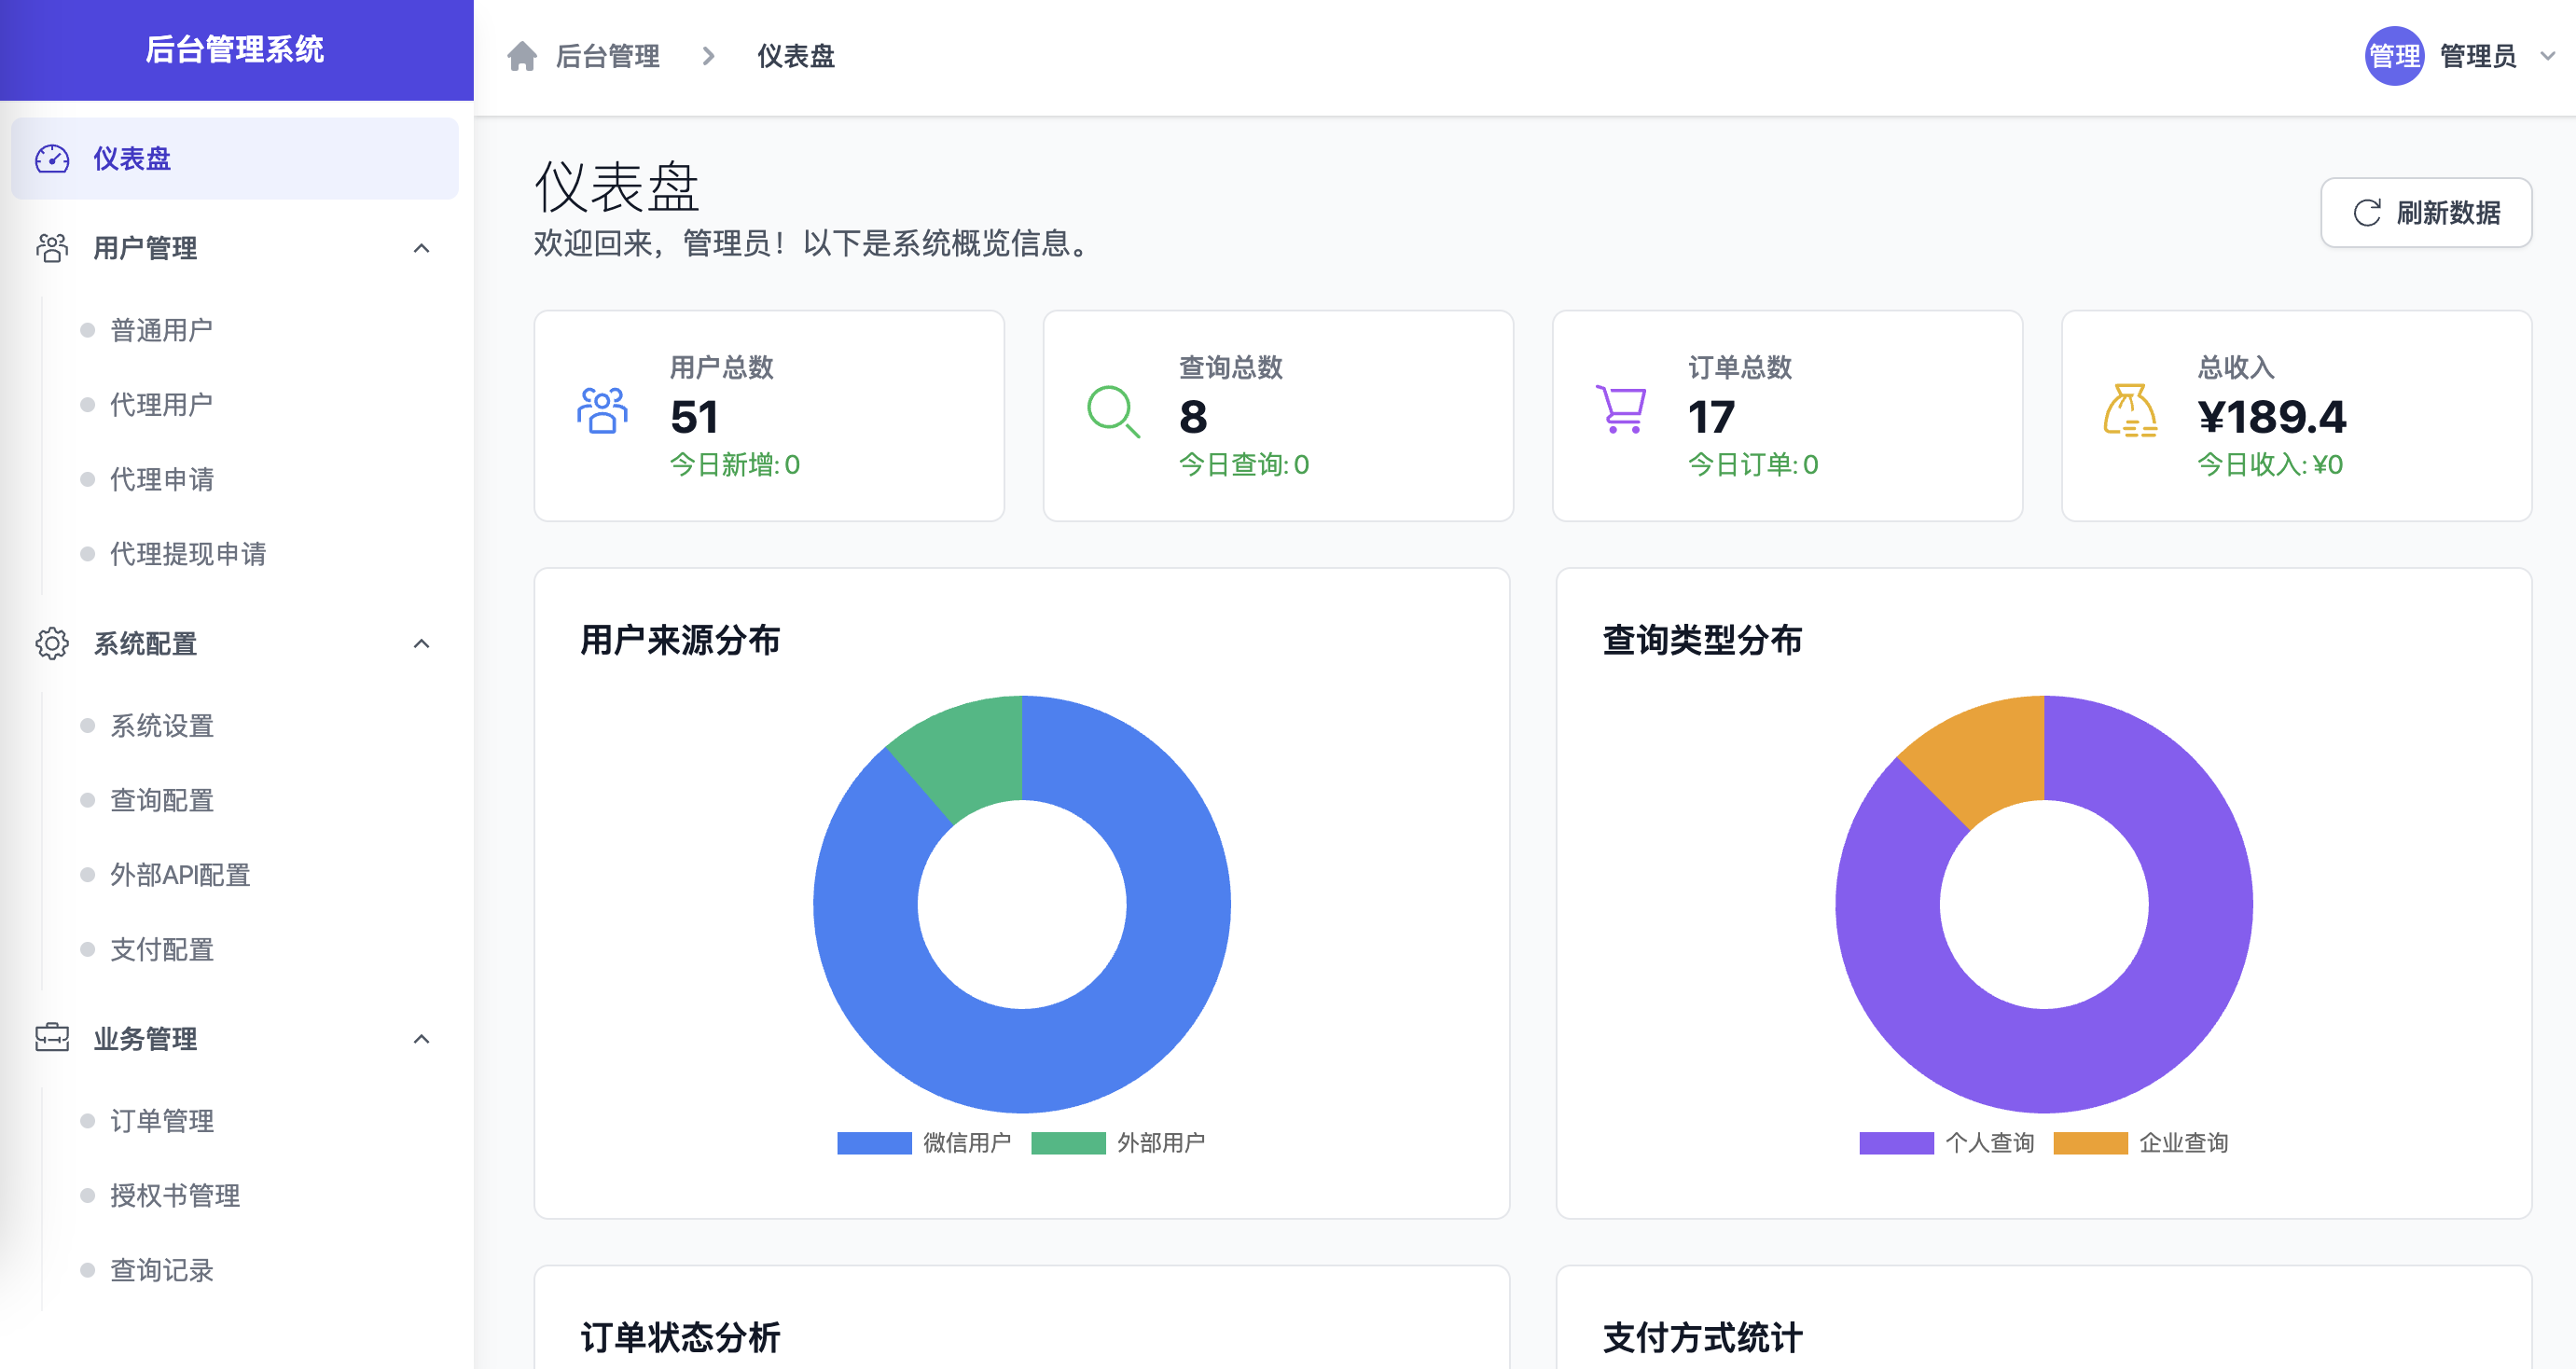This screenshot has height=1369, width=2576.
Task: Click the home icon in breadcrumb
Action: click(522, 56)
